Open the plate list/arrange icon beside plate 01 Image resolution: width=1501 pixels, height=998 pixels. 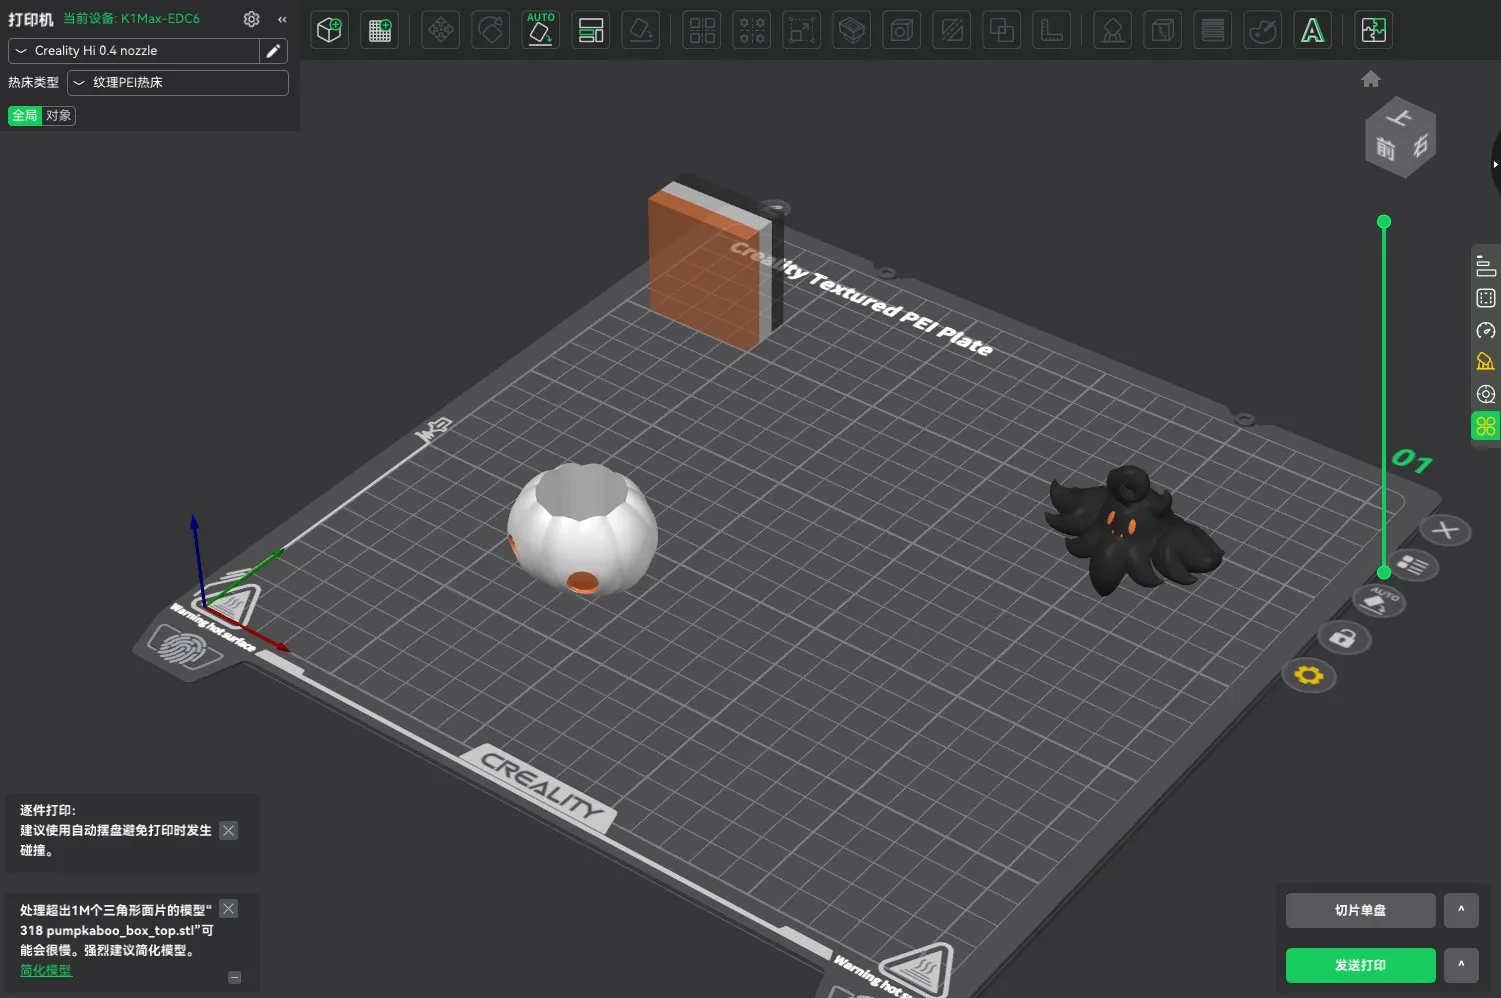click(1413, 565)
